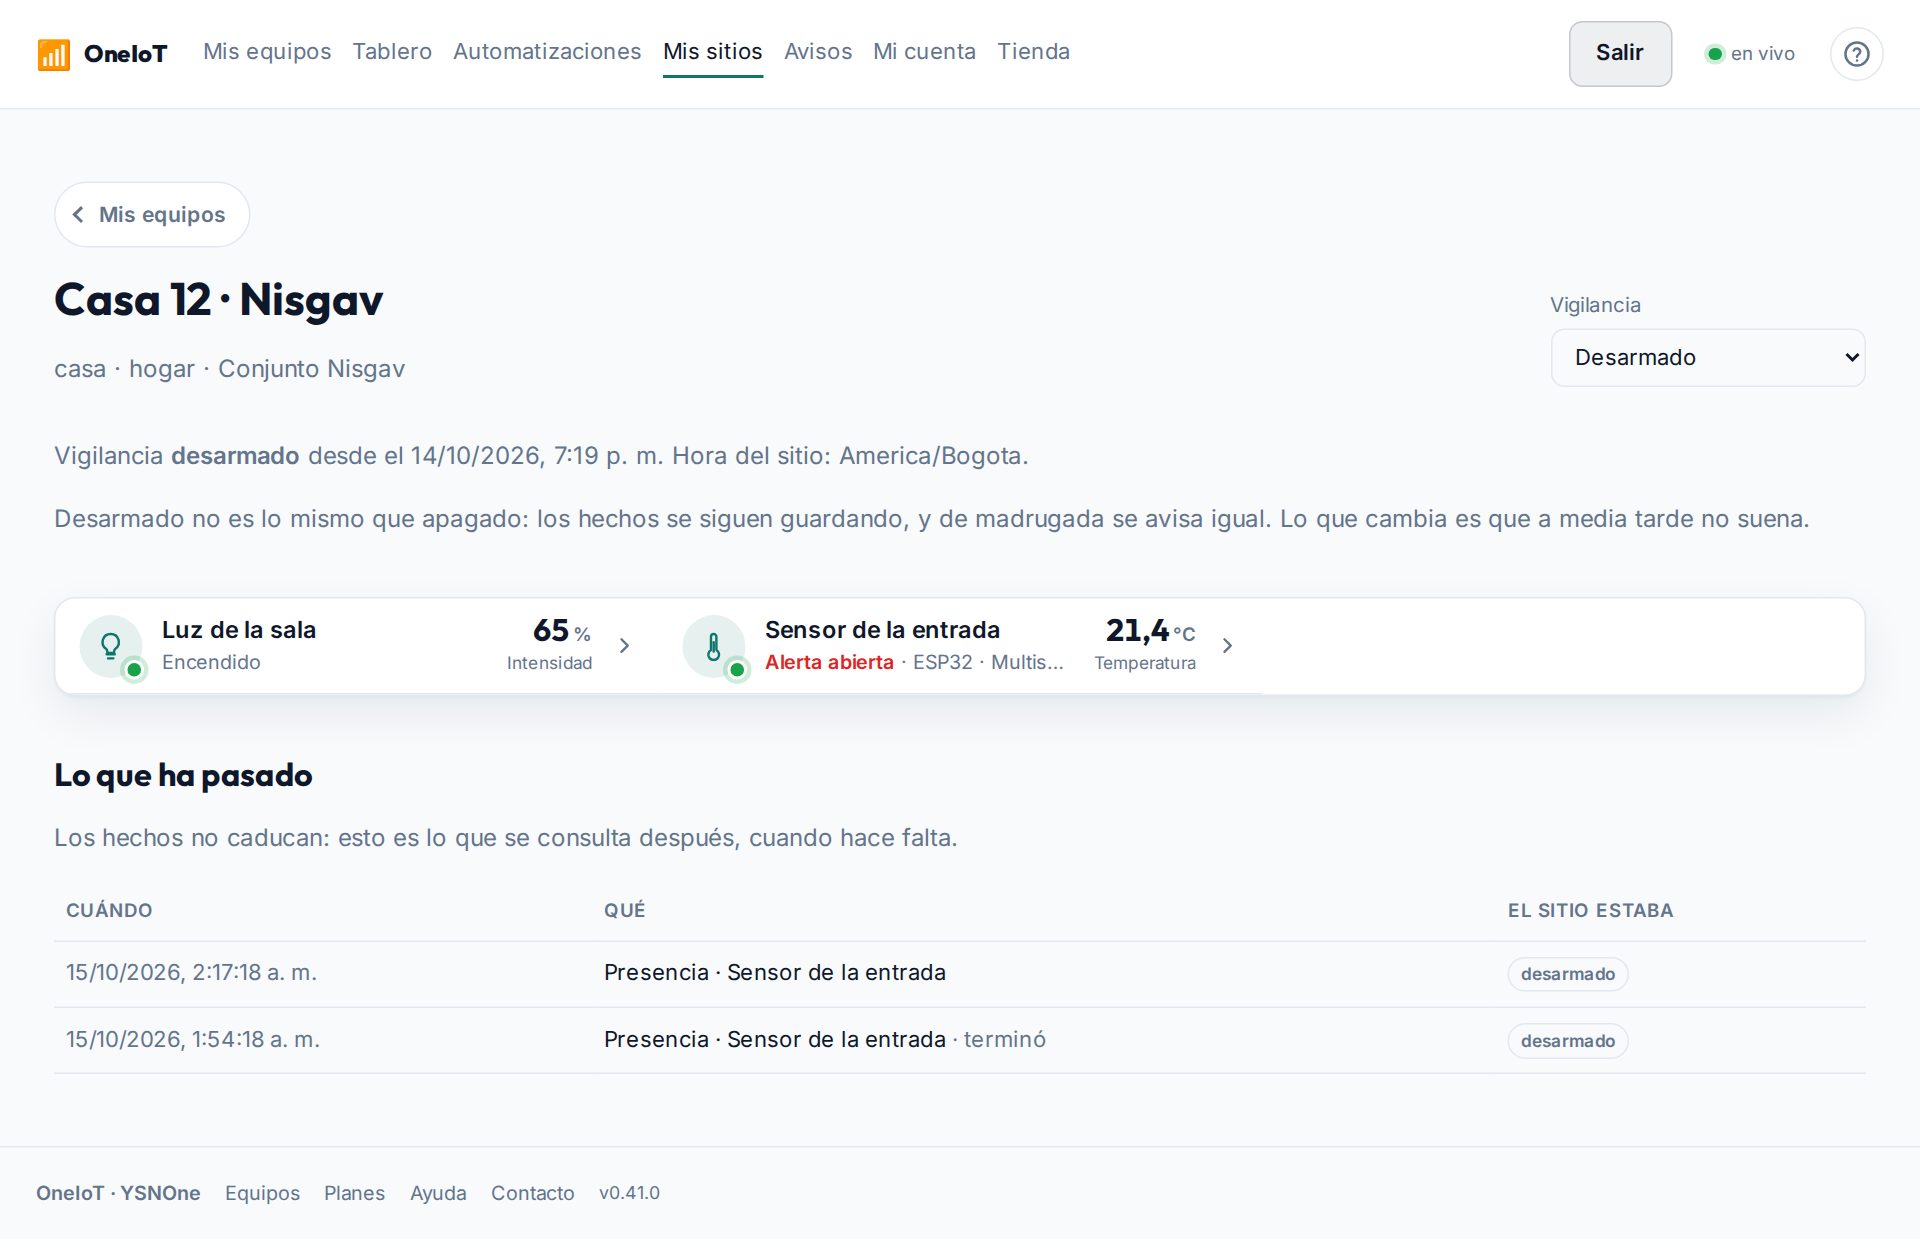The width and height of the screenshot is (1920, 1239).
Task: Click the v0.41.0 version label
Action: (629, 1193)
